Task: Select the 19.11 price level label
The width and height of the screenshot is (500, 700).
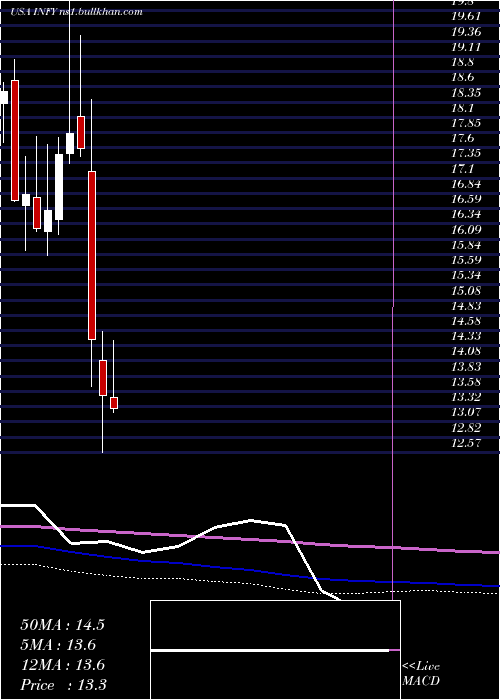Action: coord(466,47)
